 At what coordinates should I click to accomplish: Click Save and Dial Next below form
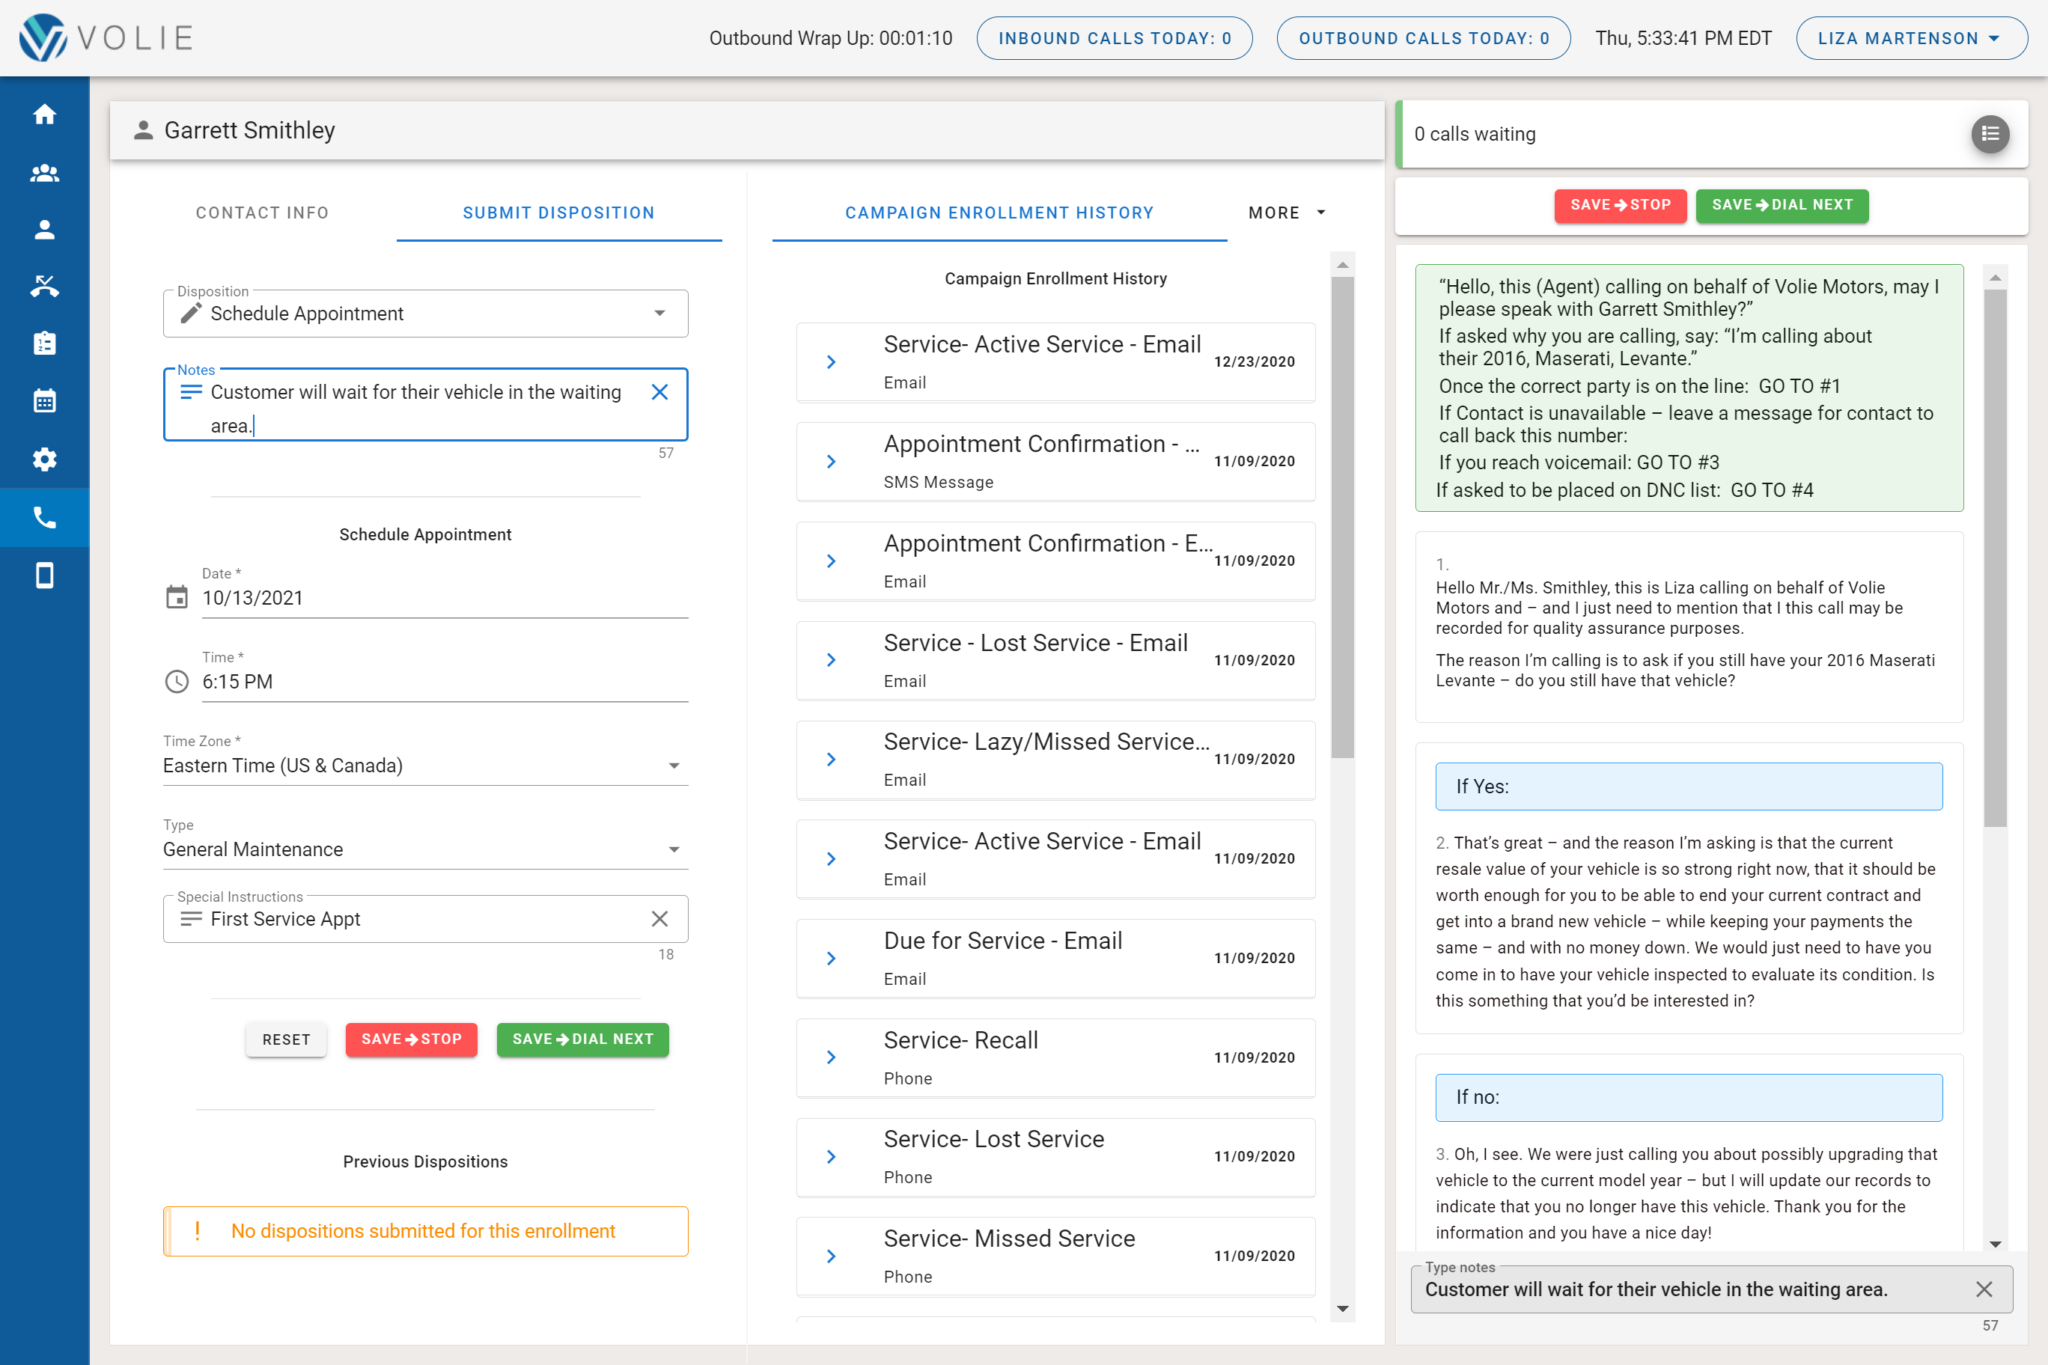(x=582, y=1040)
